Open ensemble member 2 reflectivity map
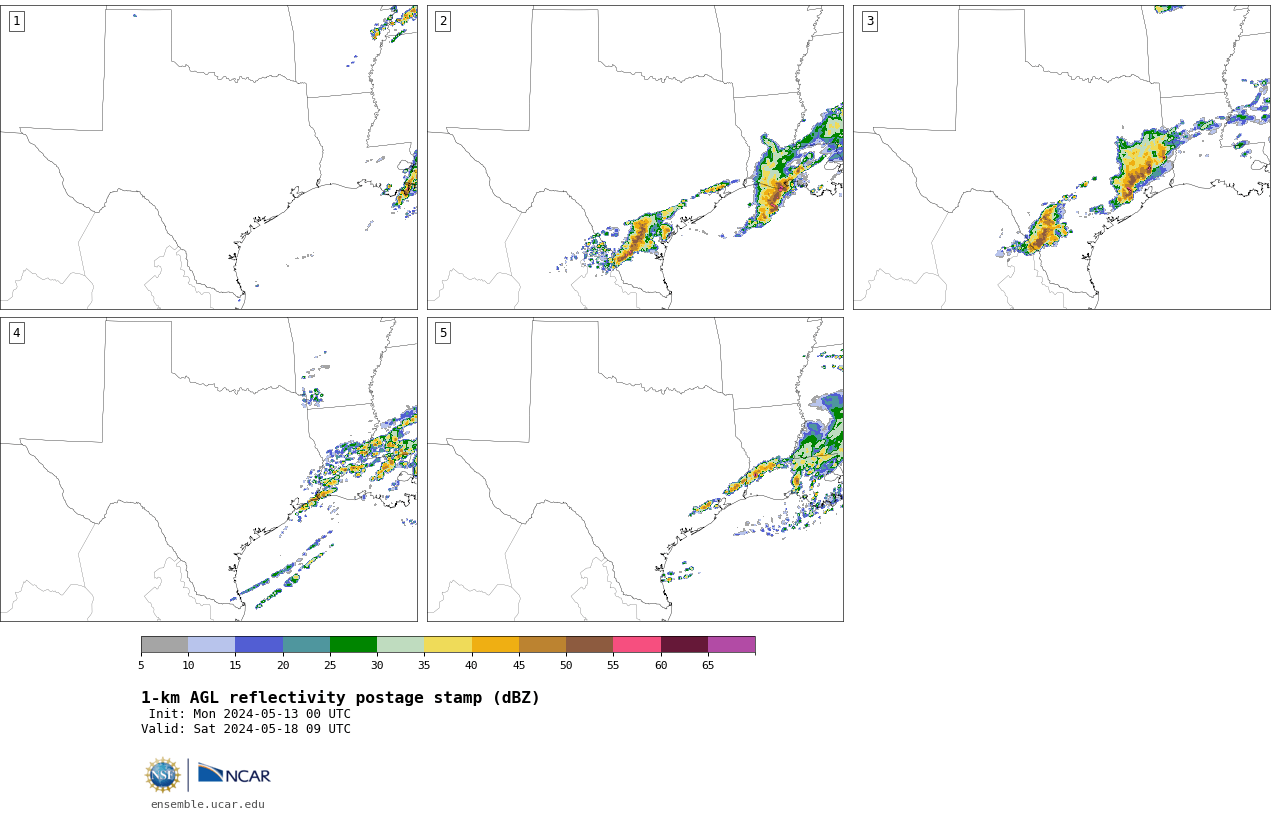The height and width of the screenshot is (815, 1280). [x=635, y=157]
